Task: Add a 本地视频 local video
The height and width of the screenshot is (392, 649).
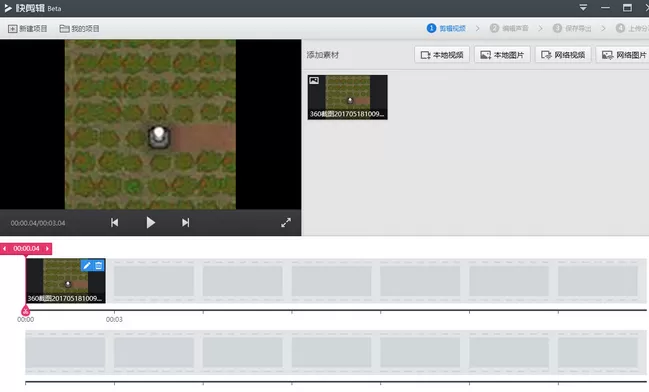Action: pyautogui.click(x=442, y=55)
